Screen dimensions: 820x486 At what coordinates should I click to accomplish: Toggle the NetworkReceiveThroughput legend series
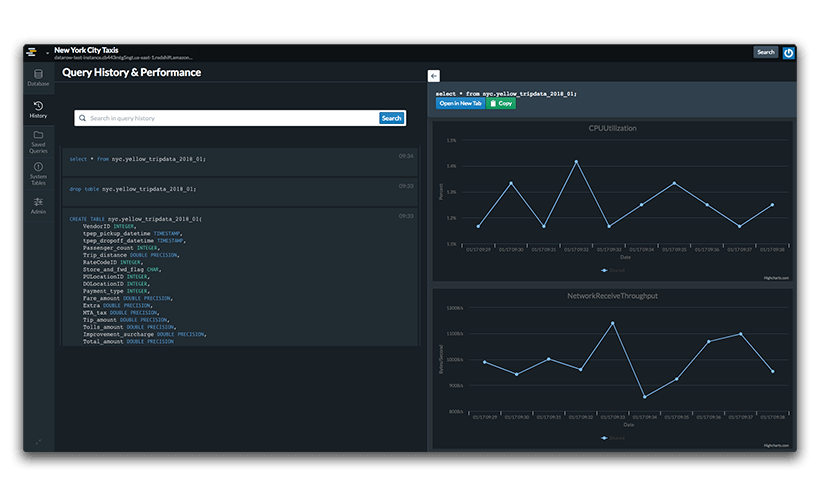tap(612, 438)
